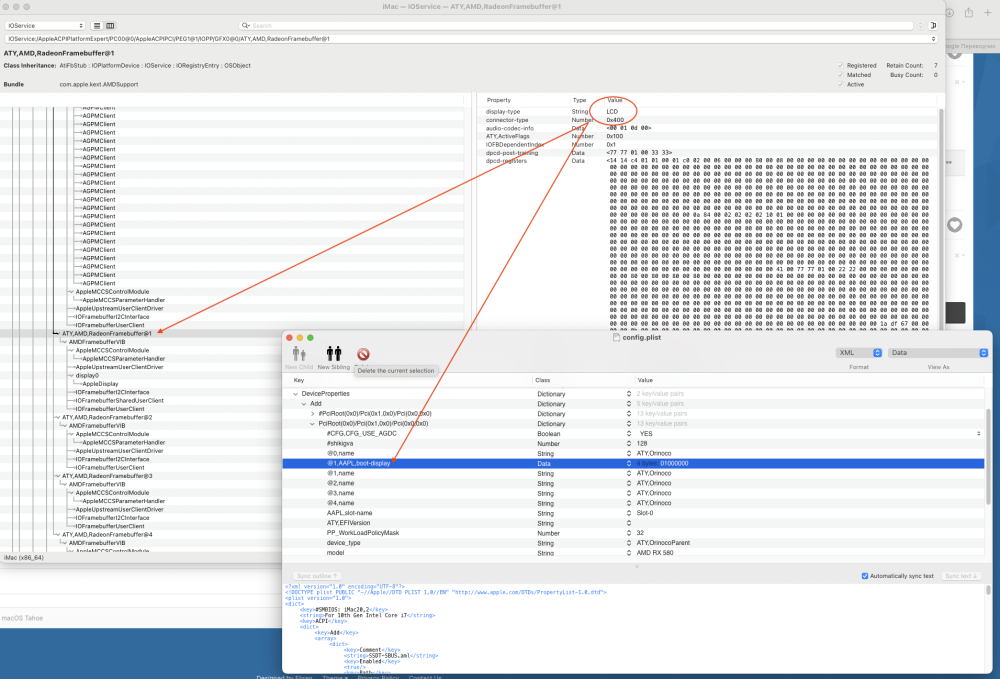Uncheck Automatically sync text
This screenshot has width=1000, height=679.
(x=865, y=576)
